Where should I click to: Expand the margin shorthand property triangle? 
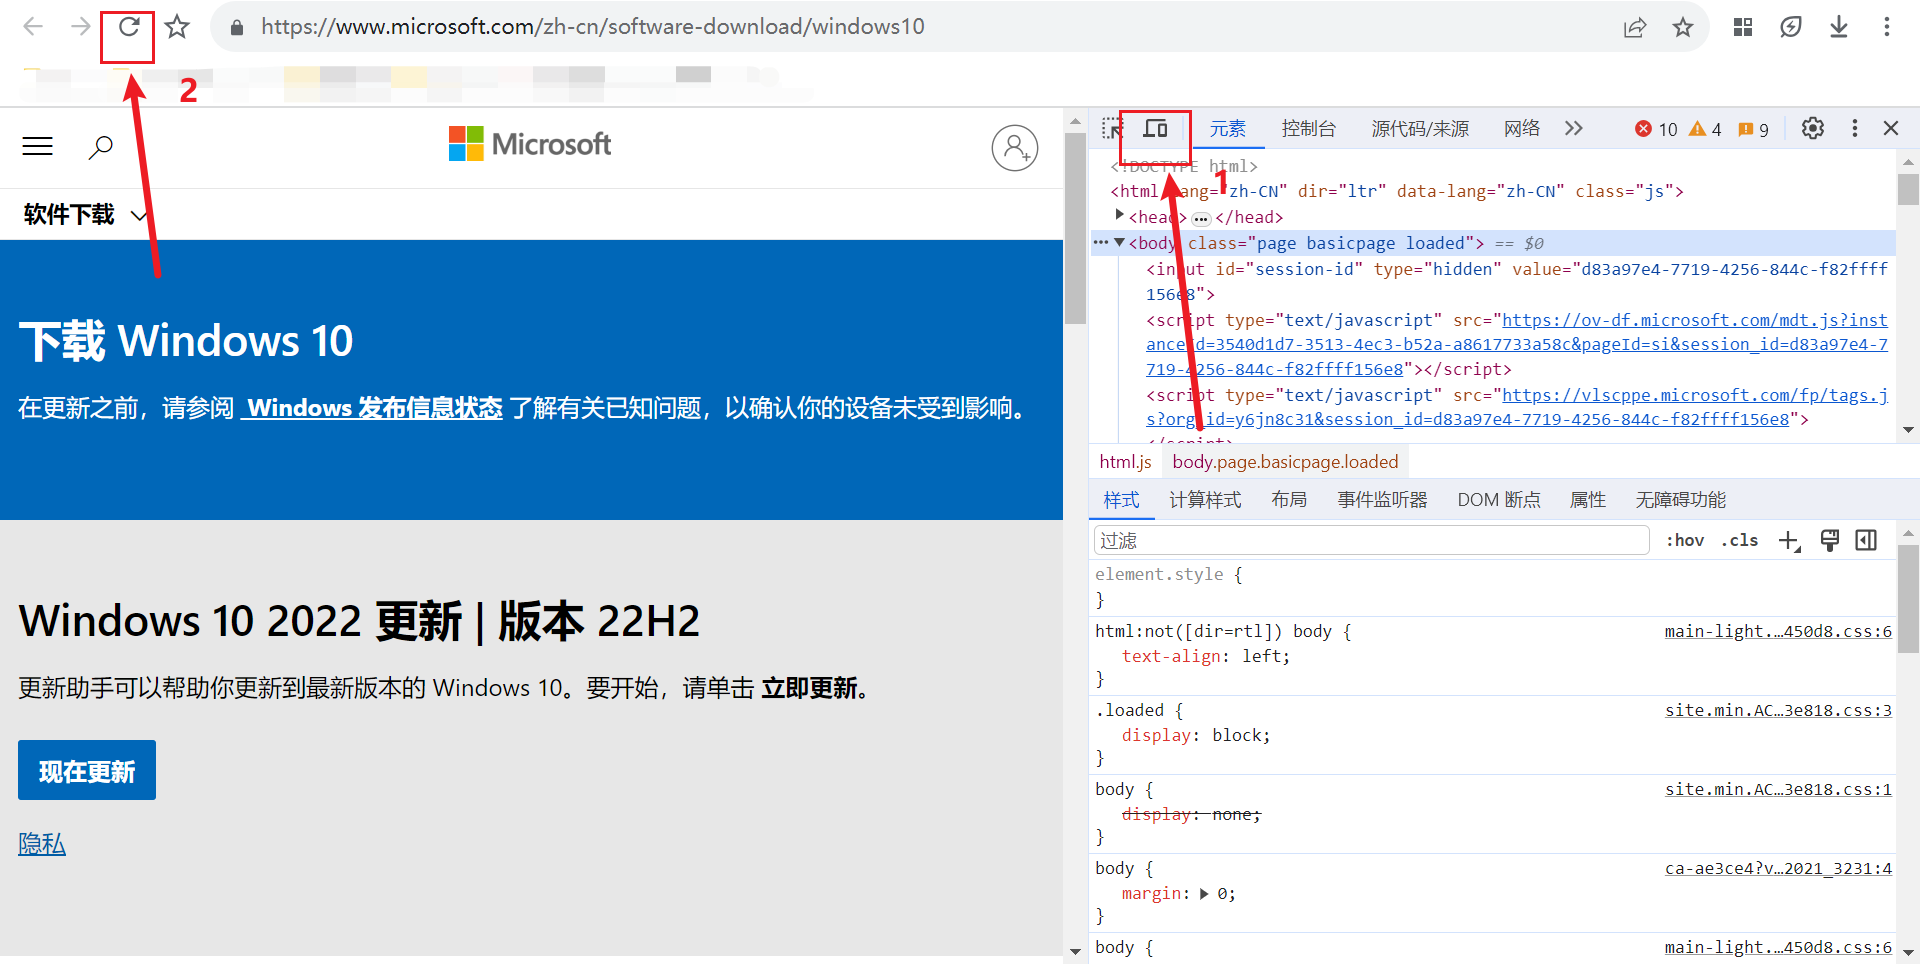1204,894
